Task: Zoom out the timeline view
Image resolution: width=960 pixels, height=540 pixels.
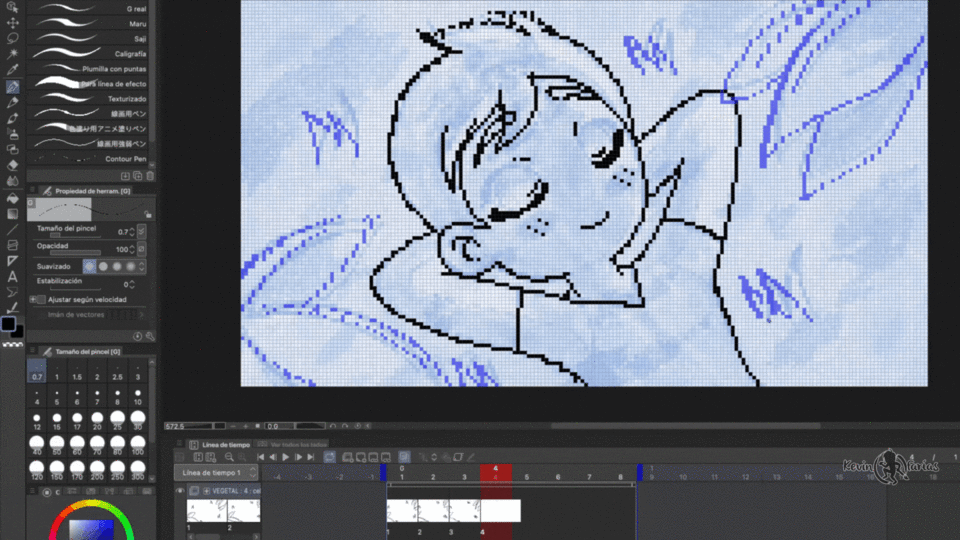Action: click(x=229, y=457)
